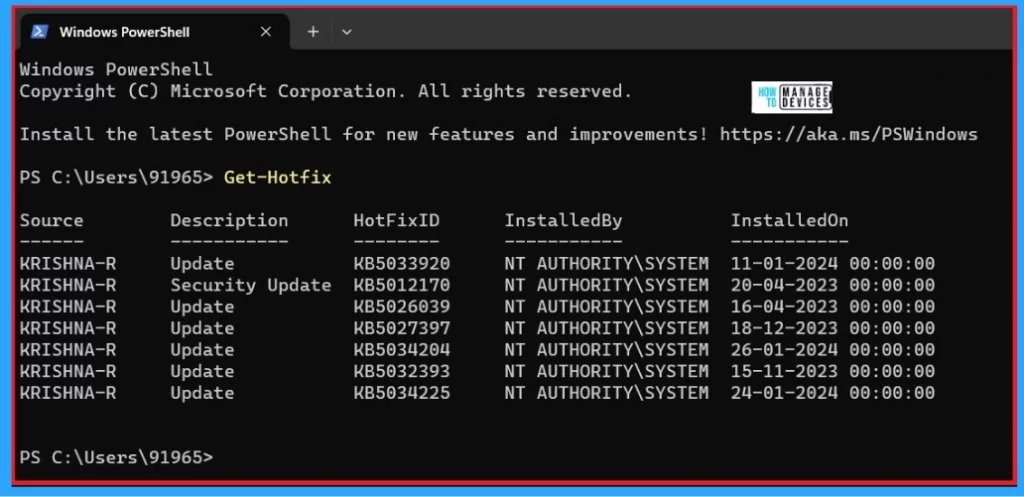The width and height of the screenshot is (1024, 497).
Task: Click hotfix ID KB5012170
Action: (402, 285)
